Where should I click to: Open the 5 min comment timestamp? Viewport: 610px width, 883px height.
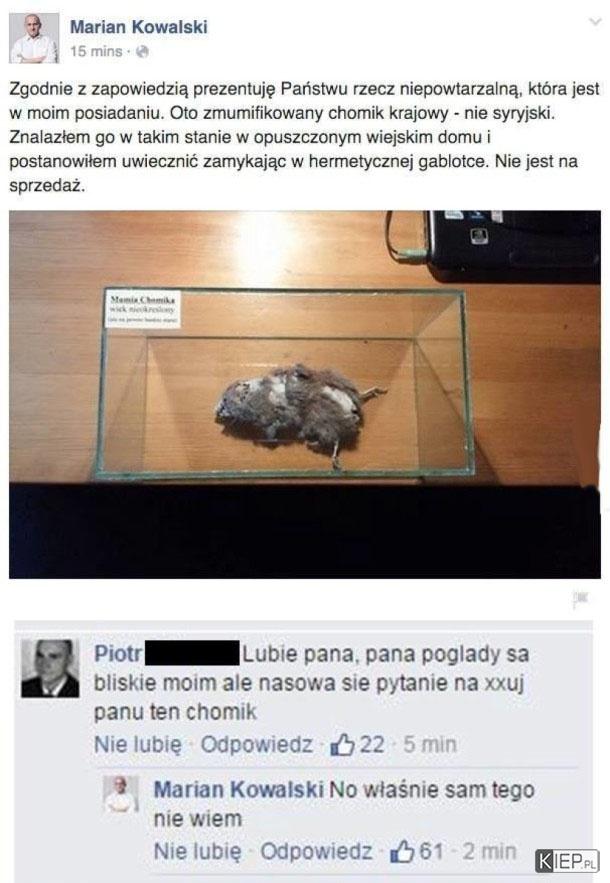coord(430,744)
